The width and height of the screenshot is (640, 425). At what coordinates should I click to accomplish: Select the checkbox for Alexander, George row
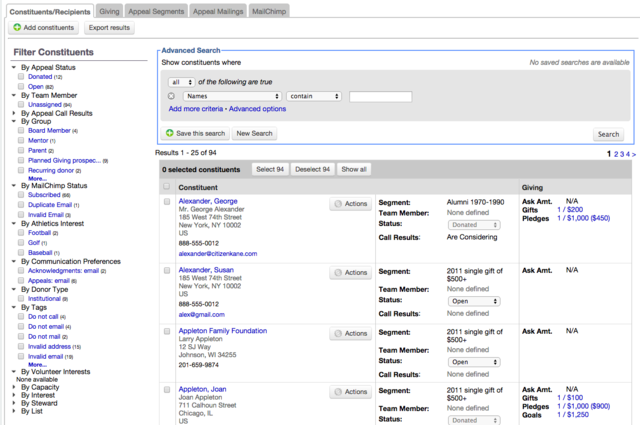pos(167,202)
